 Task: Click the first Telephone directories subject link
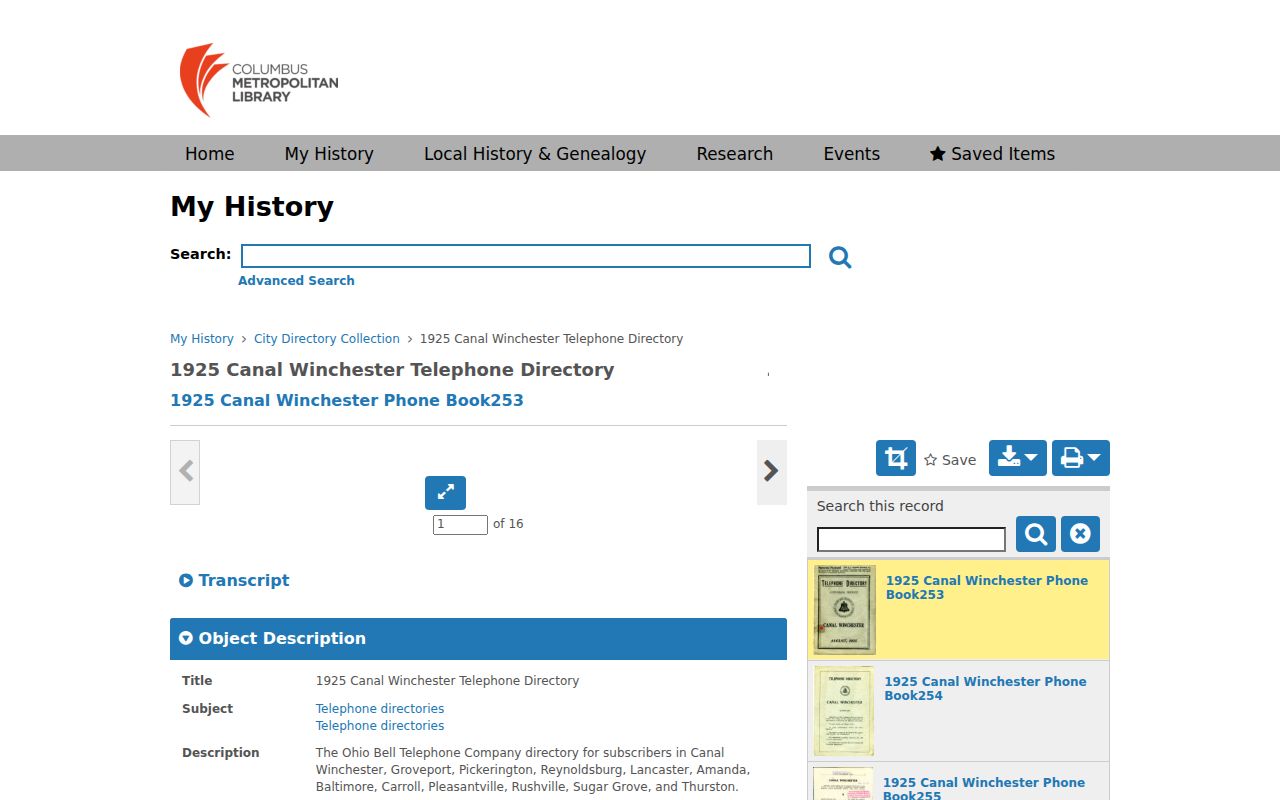(380, 709)
